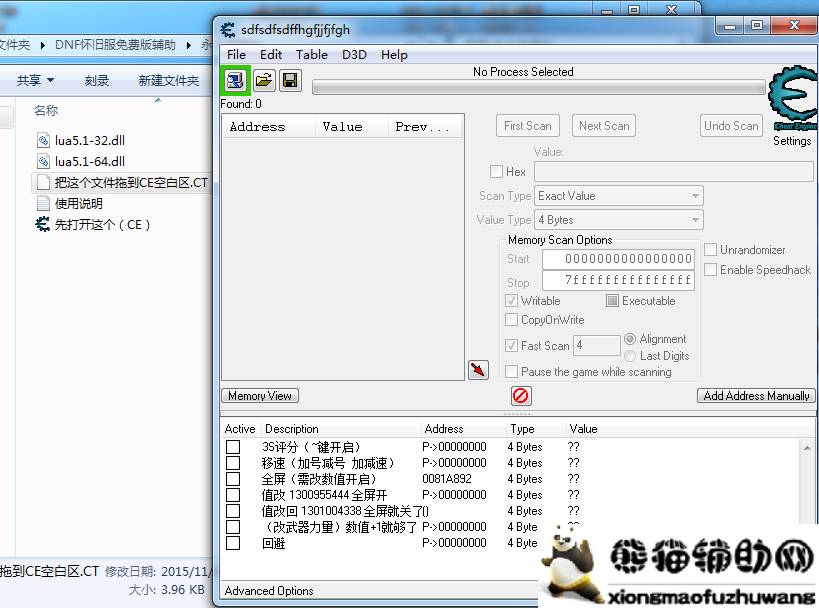Viewport: 819px width, 608px height.
Task: Click the red arrow add-to-list icon
Action: (x=478, y=370)
